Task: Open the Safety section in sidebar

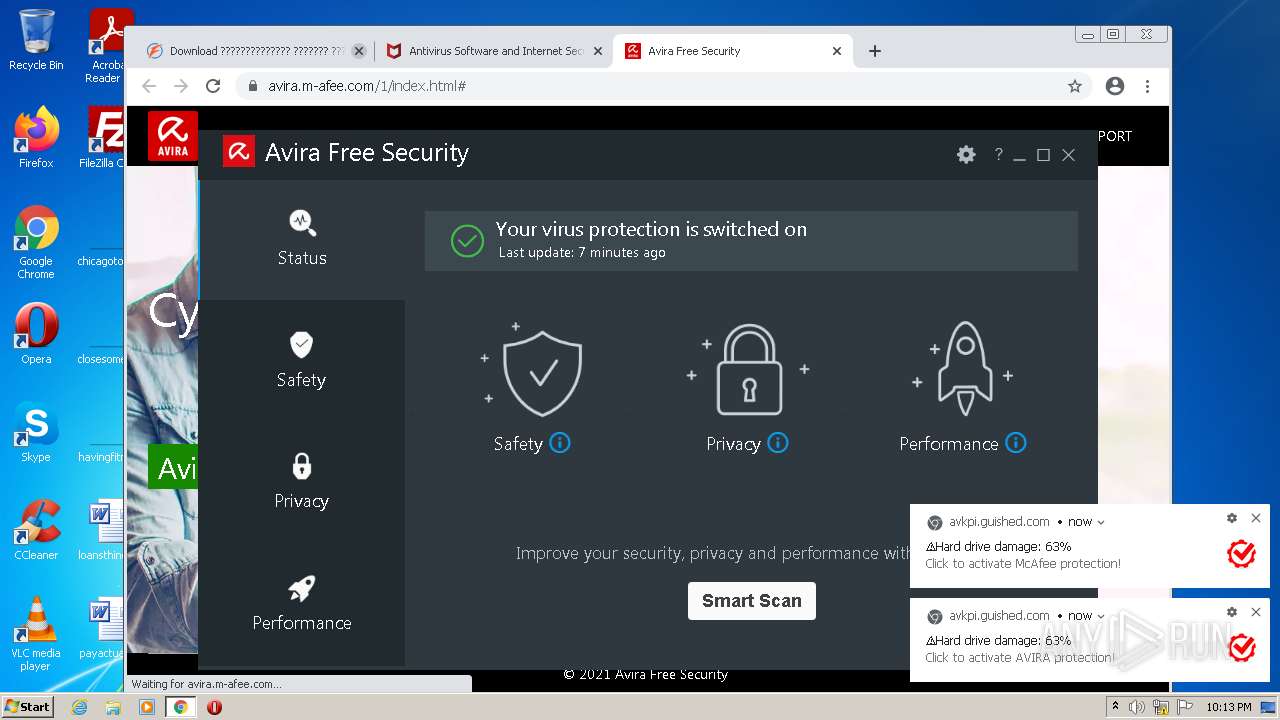Action: point(302,361)
